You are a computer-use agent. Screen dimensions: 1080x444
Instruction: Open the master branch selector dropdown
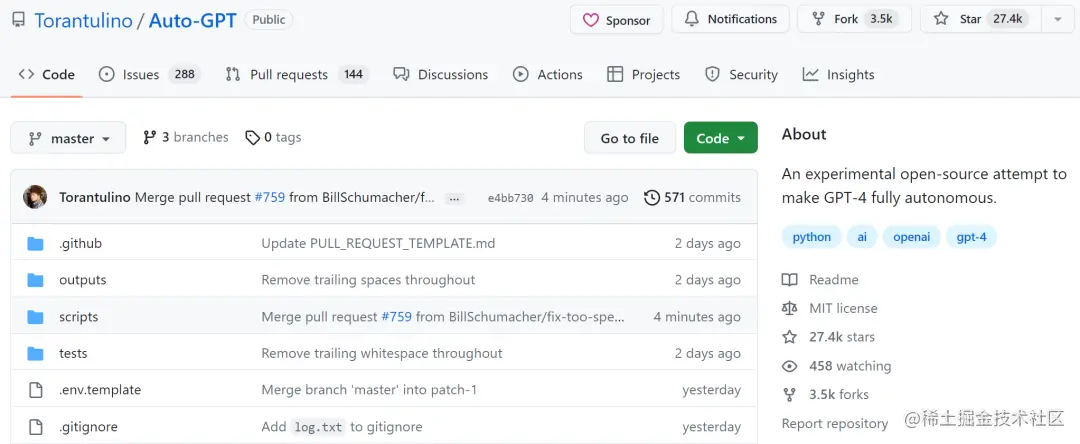(x=68, y=138)
